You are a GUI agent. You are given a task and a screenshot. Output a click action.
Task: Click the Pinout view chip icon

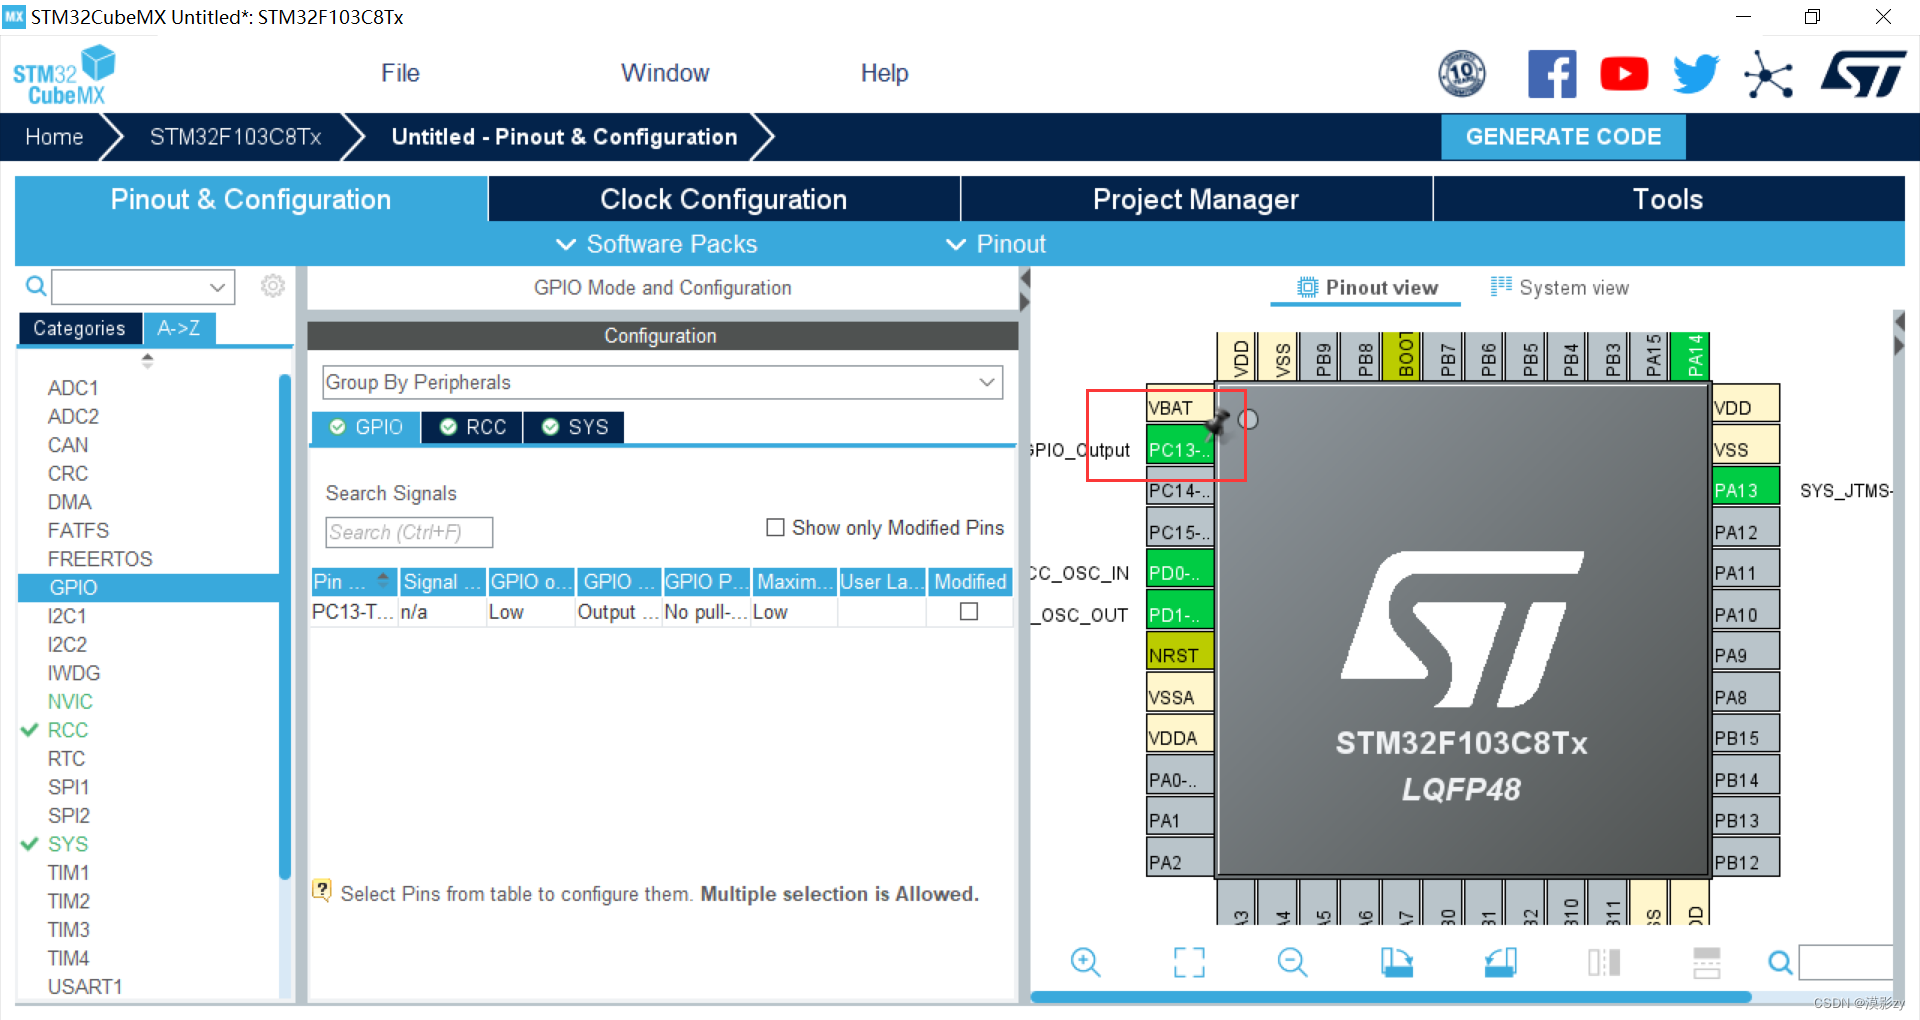1307,288
